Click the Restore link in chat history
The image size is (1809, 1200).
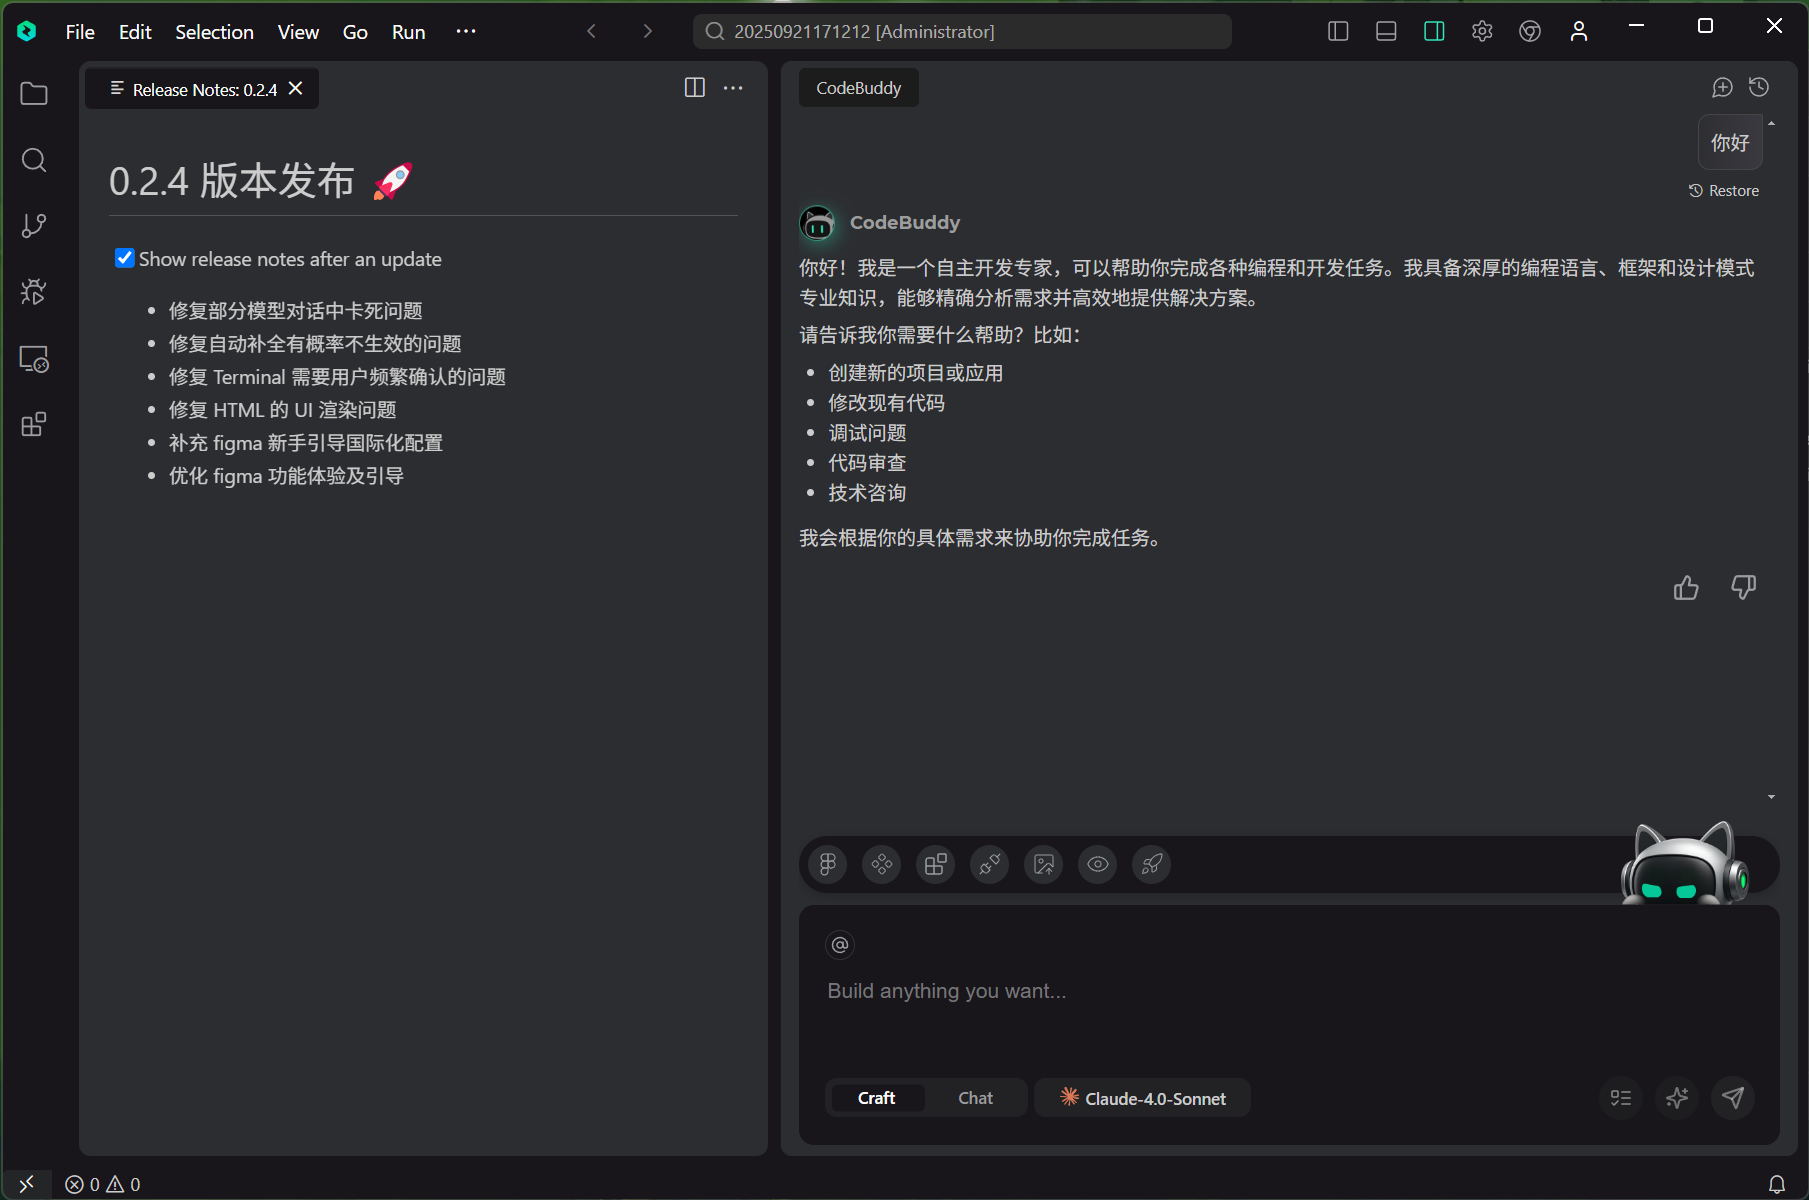pyautogui.click(x=1723, y=190)
